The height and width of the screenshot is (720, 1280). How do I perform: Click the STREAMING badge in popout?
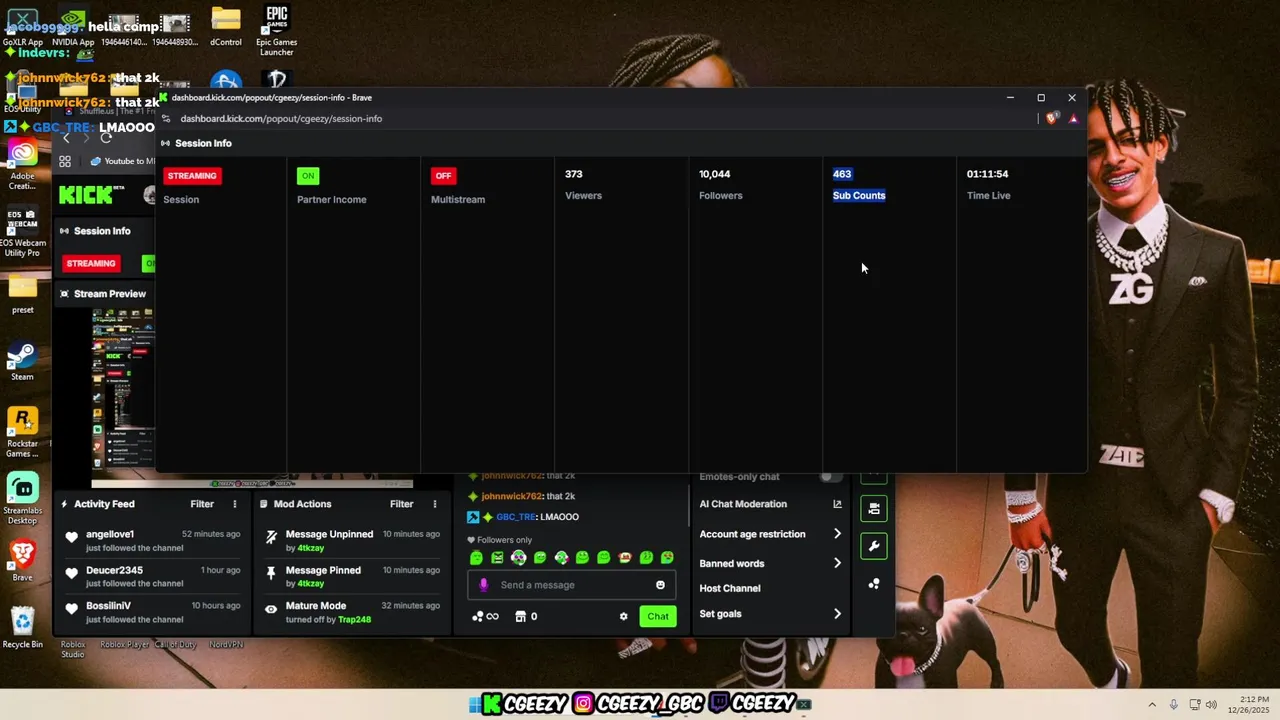pyautogui.click(x=192, y=176)
